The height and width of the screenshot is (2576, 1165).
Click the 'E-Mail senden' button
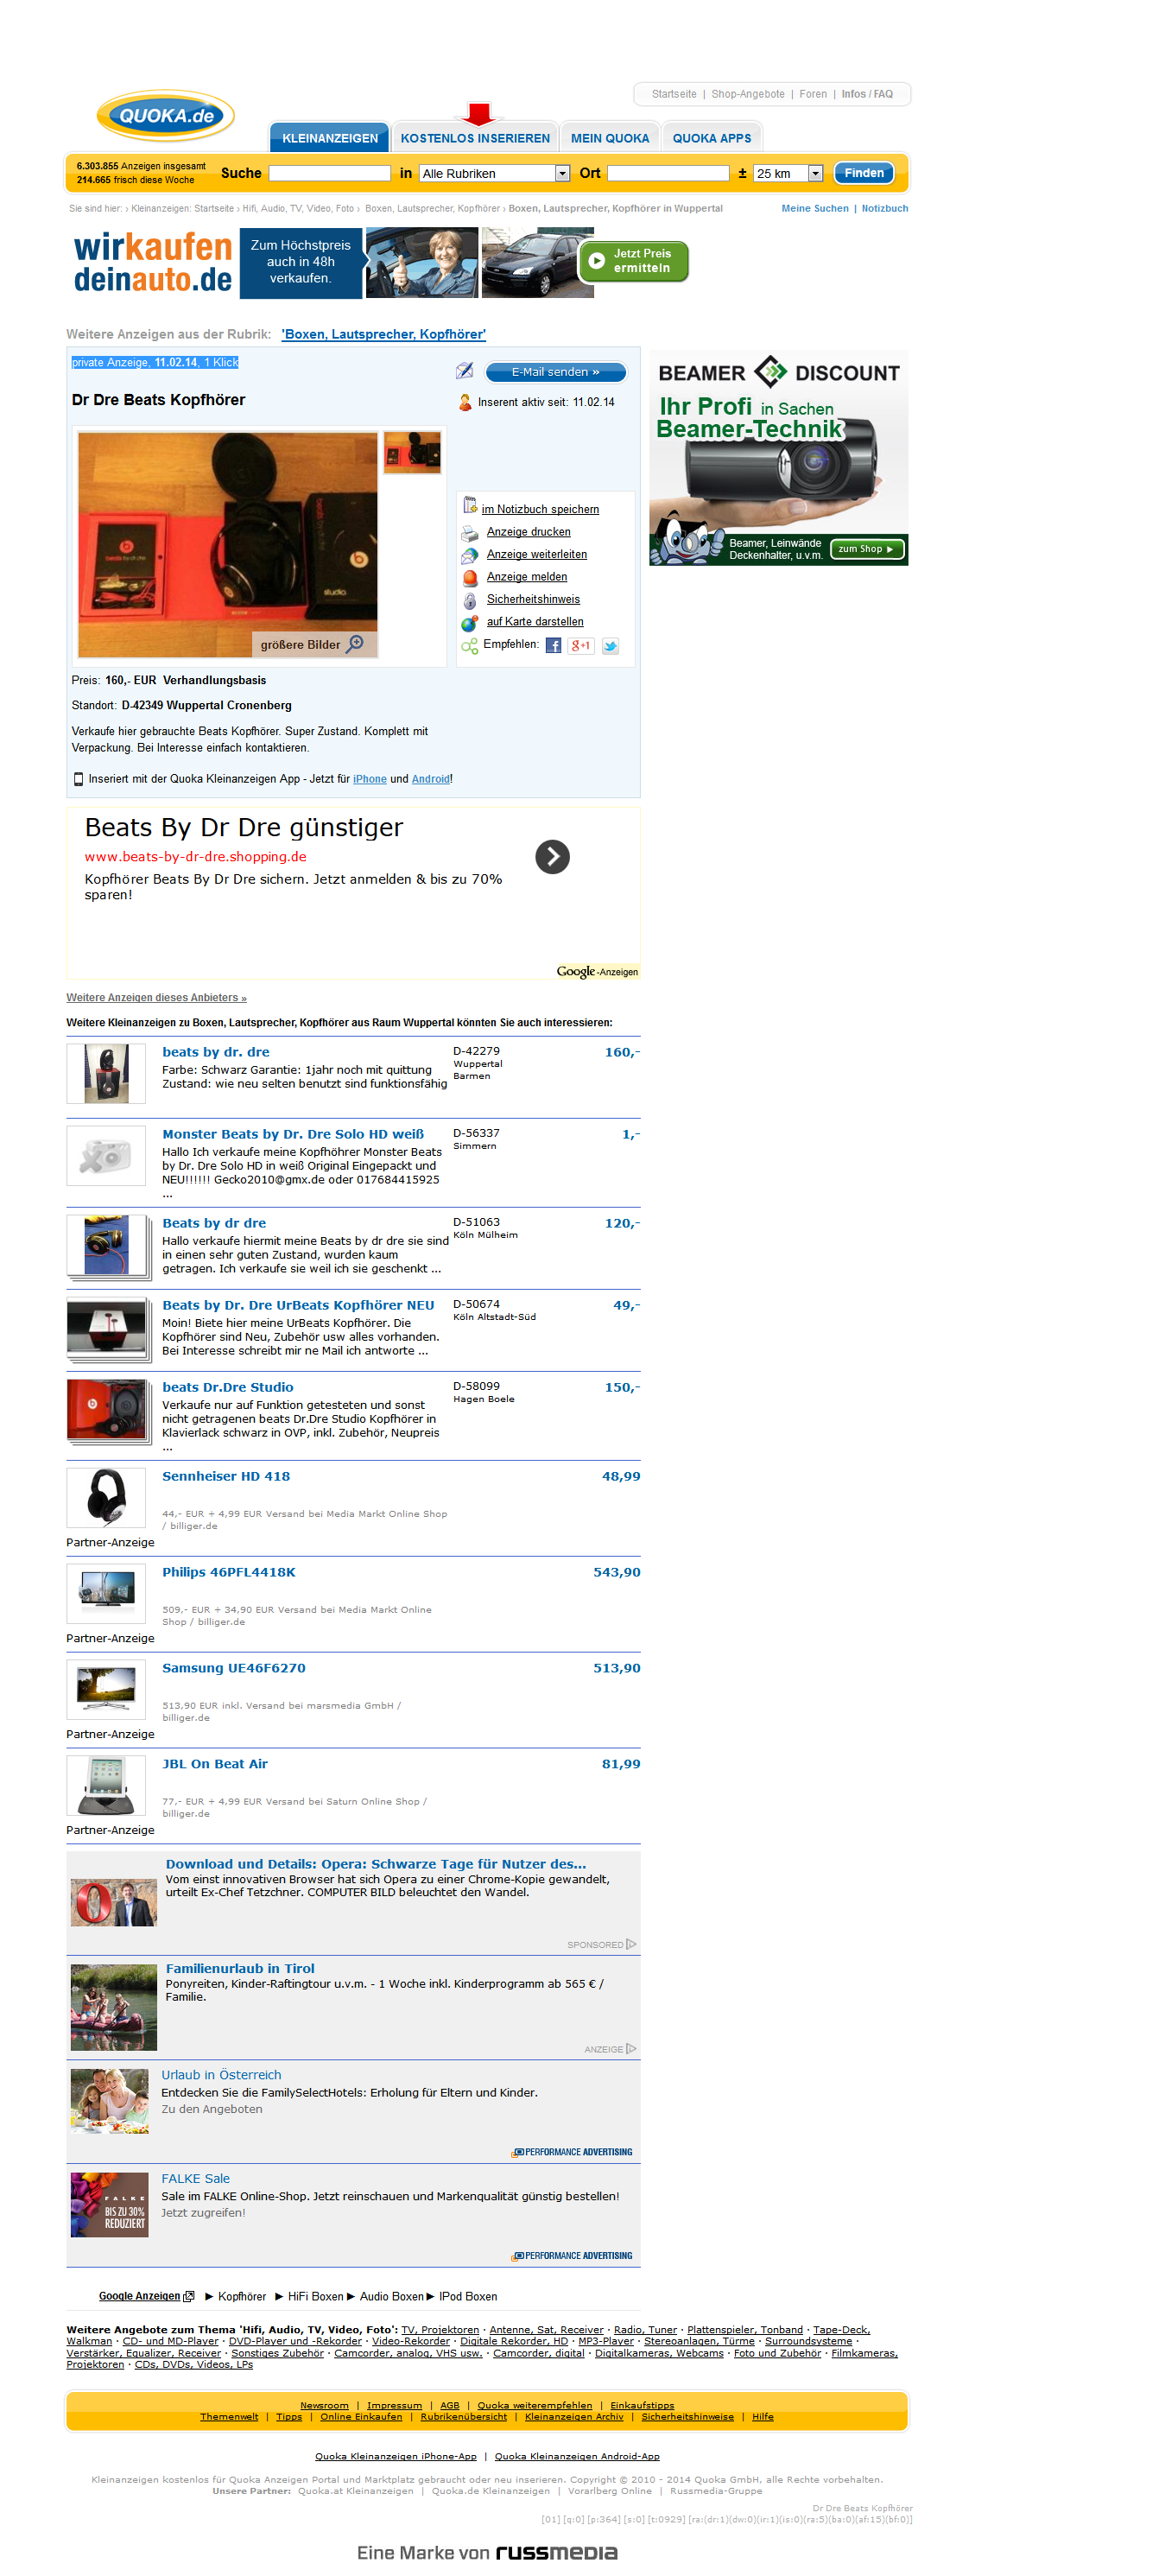point(556,372)
